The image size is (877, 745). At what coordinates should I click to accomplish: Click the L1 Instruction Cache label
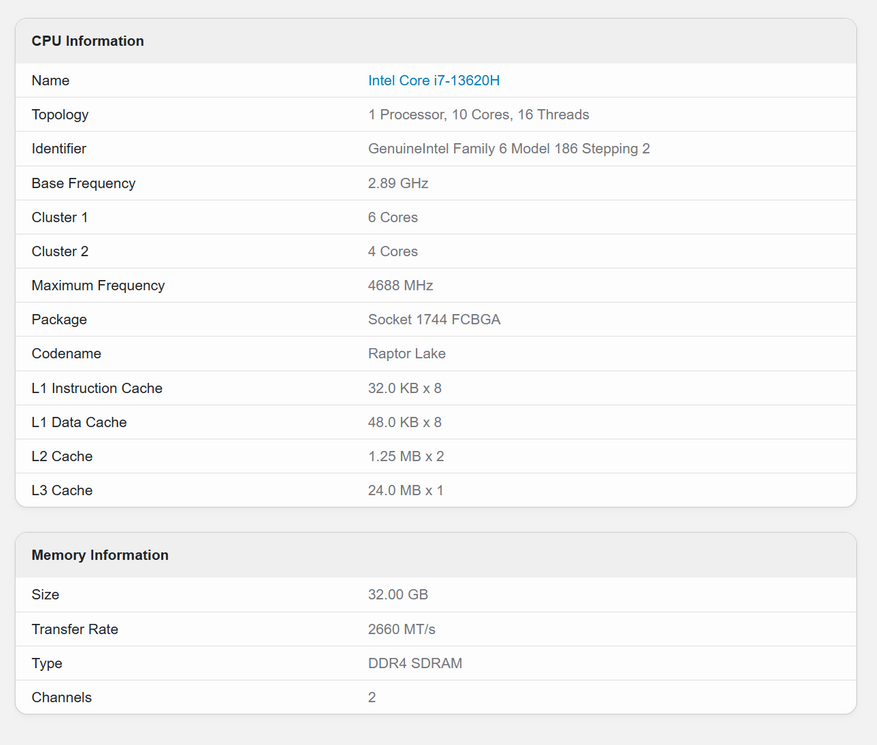(97, 388)
